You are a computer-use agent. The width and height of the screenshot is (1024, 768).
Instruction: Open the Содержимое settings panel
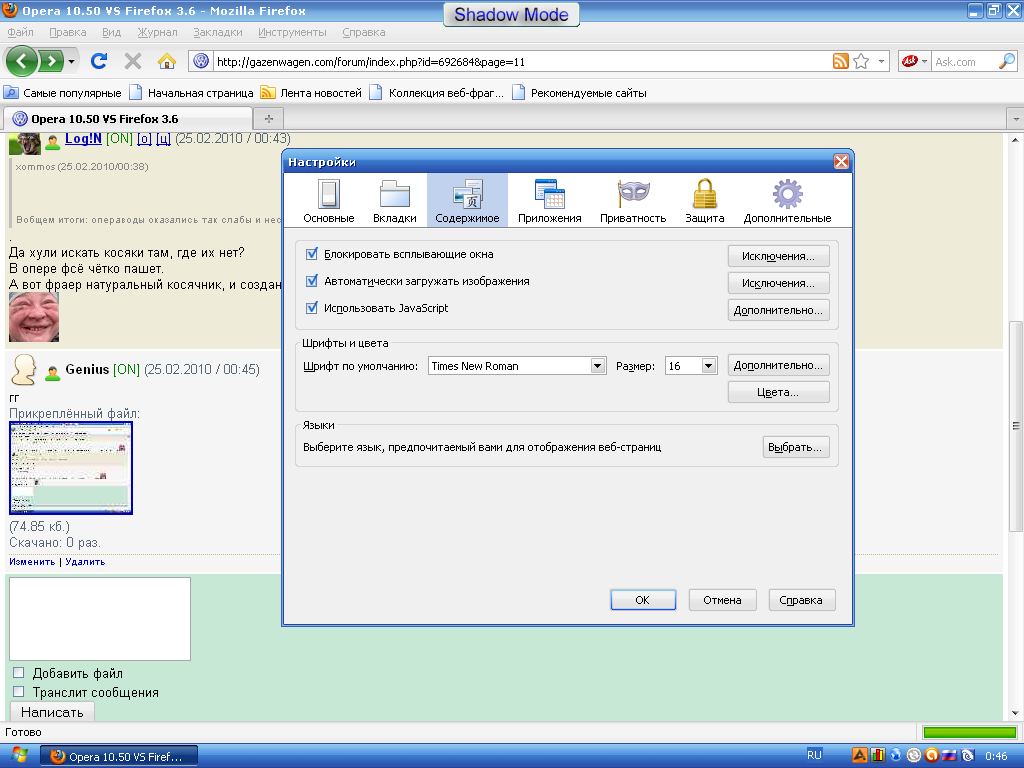[467, 200]
